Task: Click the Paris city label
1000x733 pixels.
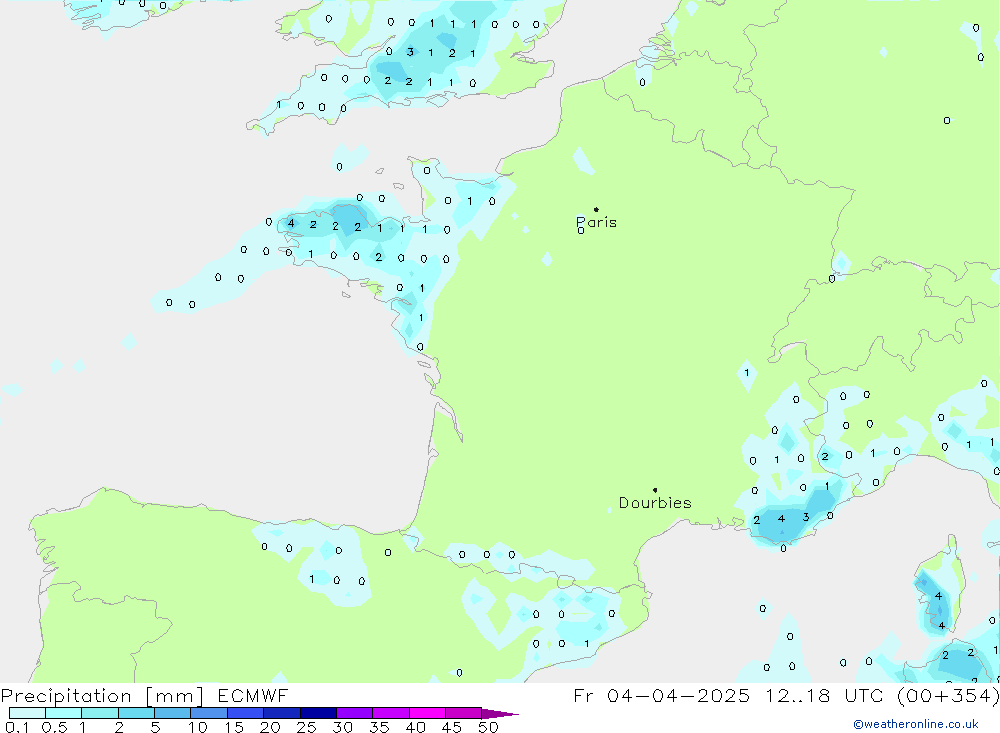Action: [596, 222]
